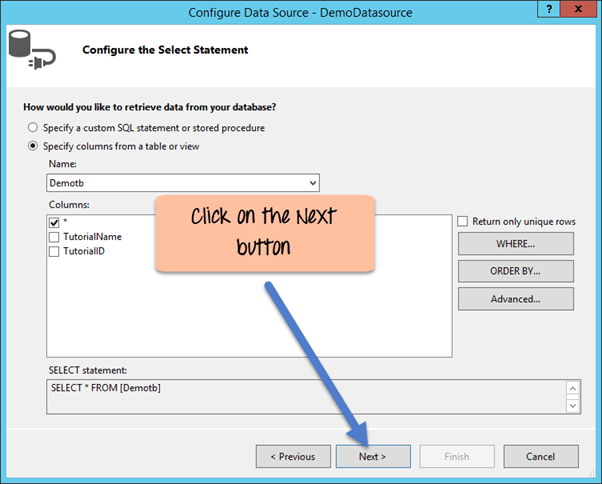Check the TutorialName column checkbox
The width and height of the screenshot is (602, 484).
pos(54,237)
